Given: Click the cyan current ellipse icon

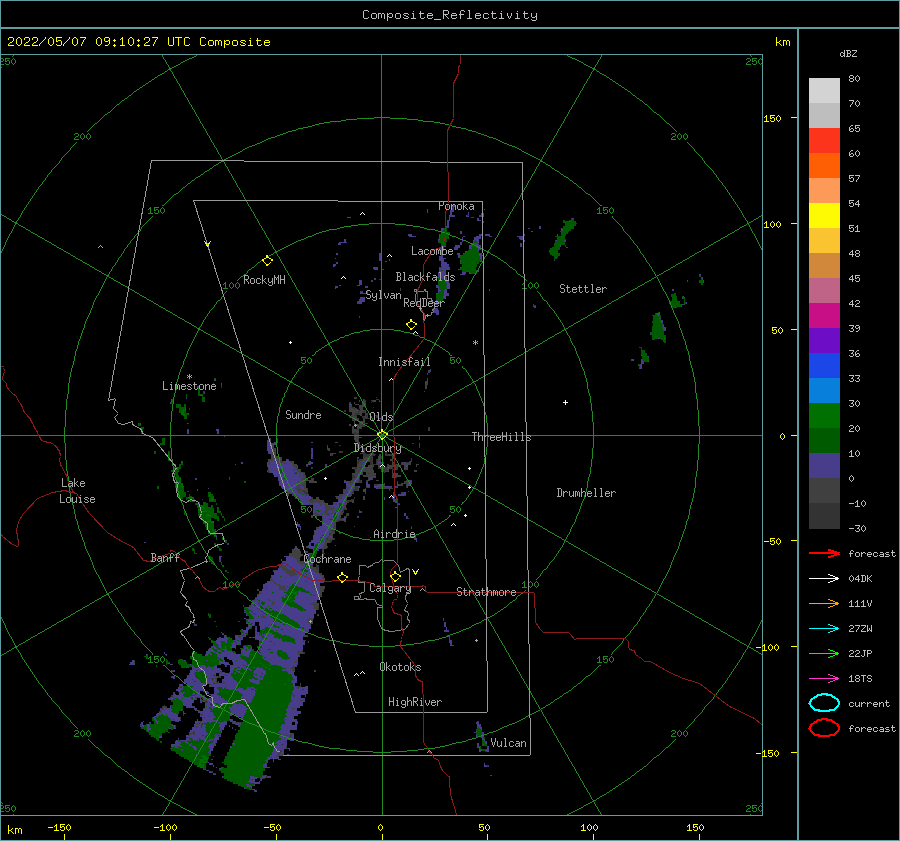Looking at the screenshot, I should pos(824,703).
